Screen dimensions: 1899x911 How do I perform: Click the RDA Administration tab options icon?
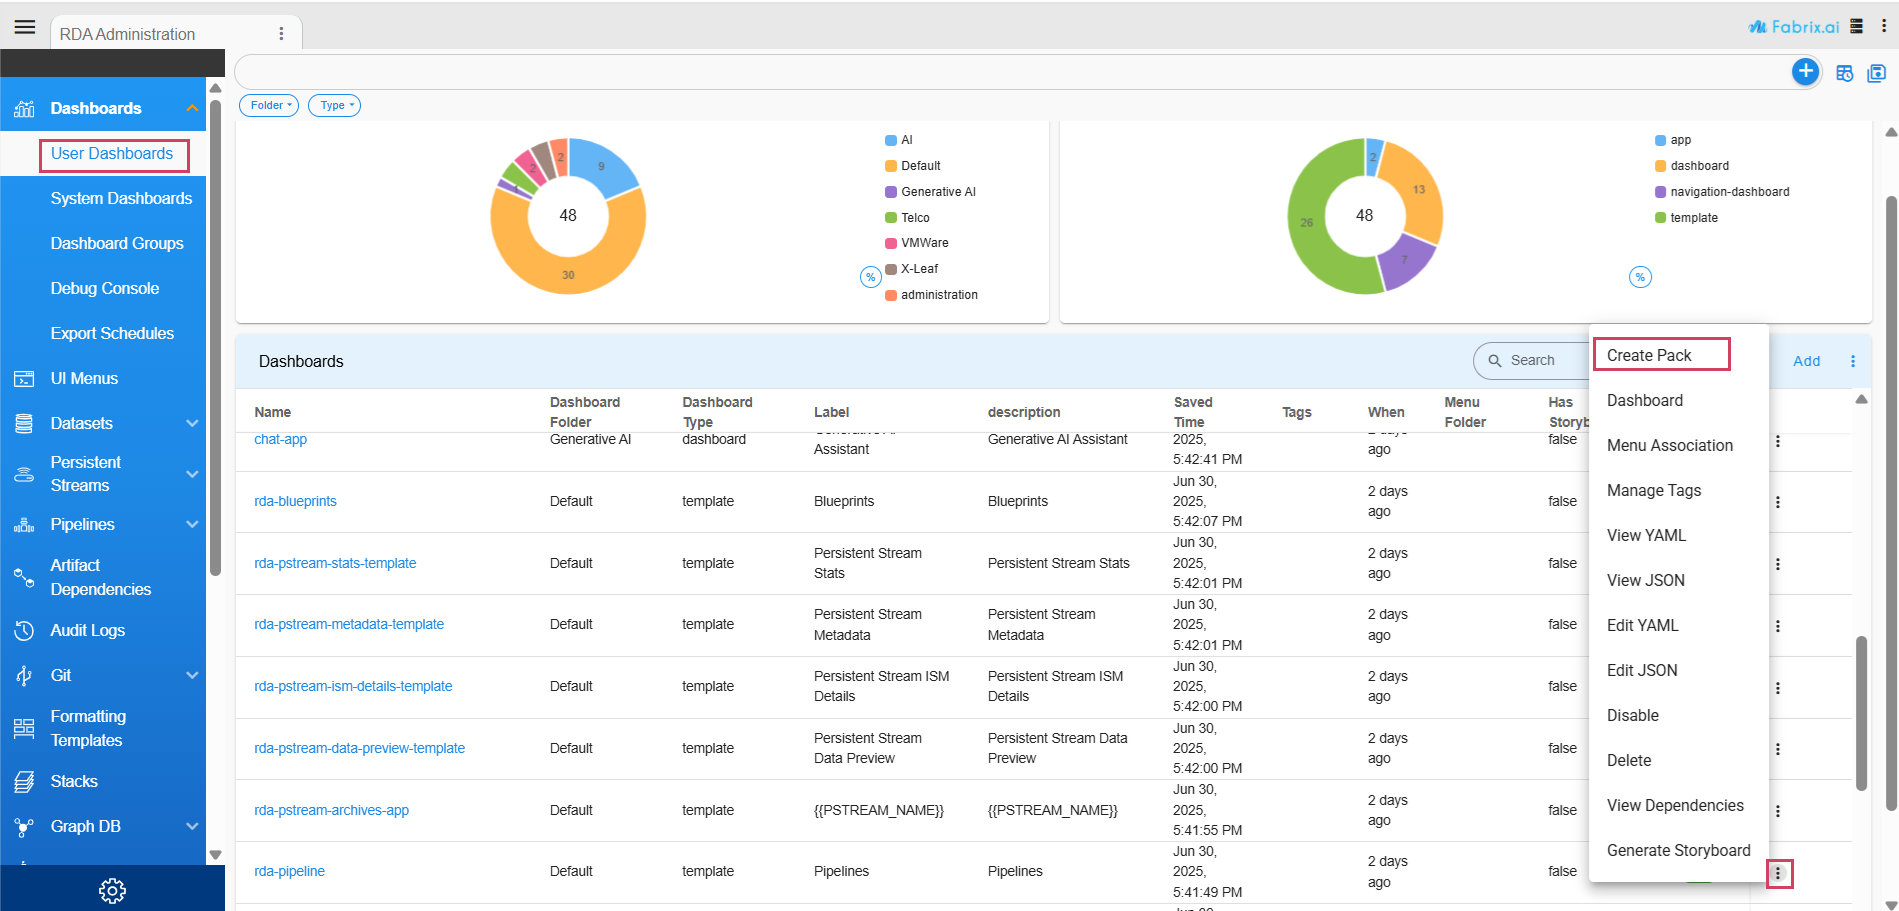pos(281,34)
